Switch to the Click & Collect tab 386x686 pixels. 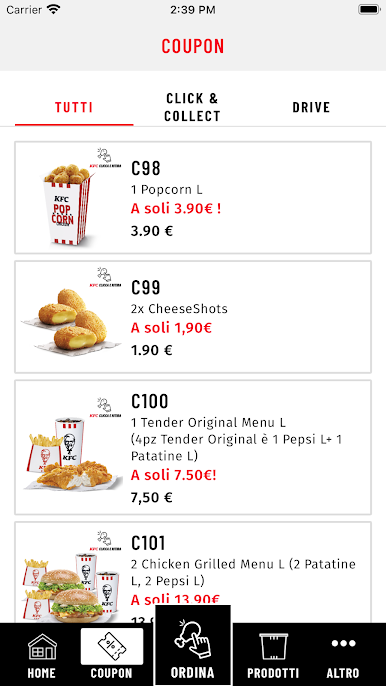192,107
